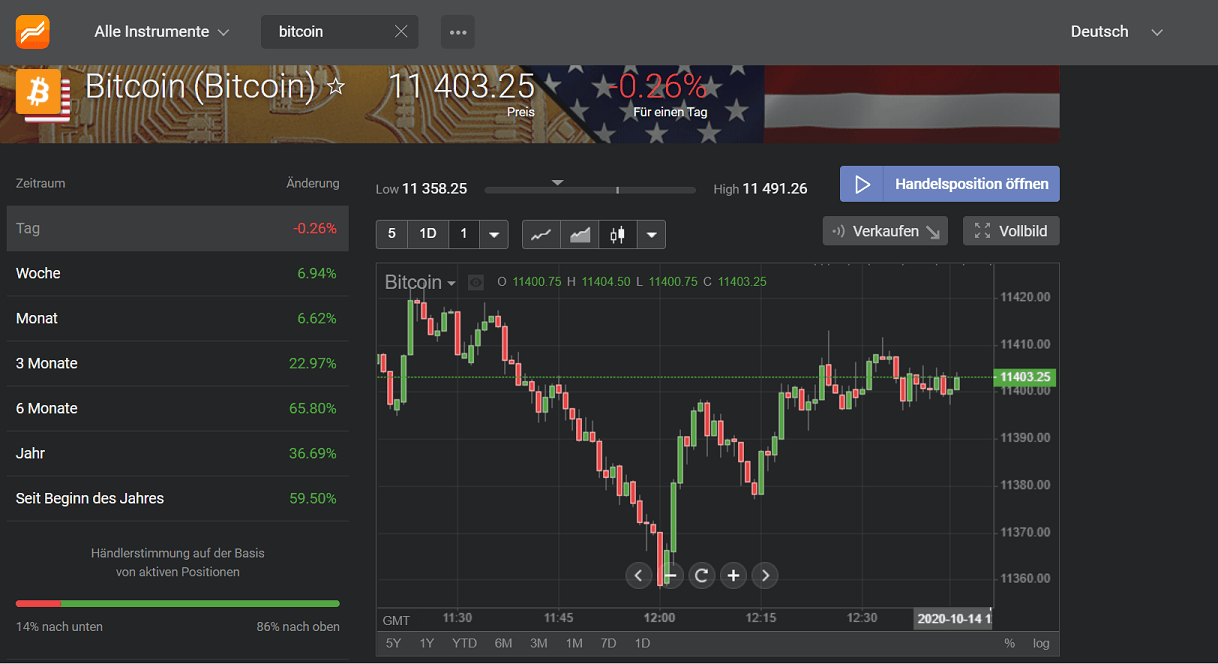Add Bitcoin to favorites with star
1218x664 pixels.
point(336,87)
